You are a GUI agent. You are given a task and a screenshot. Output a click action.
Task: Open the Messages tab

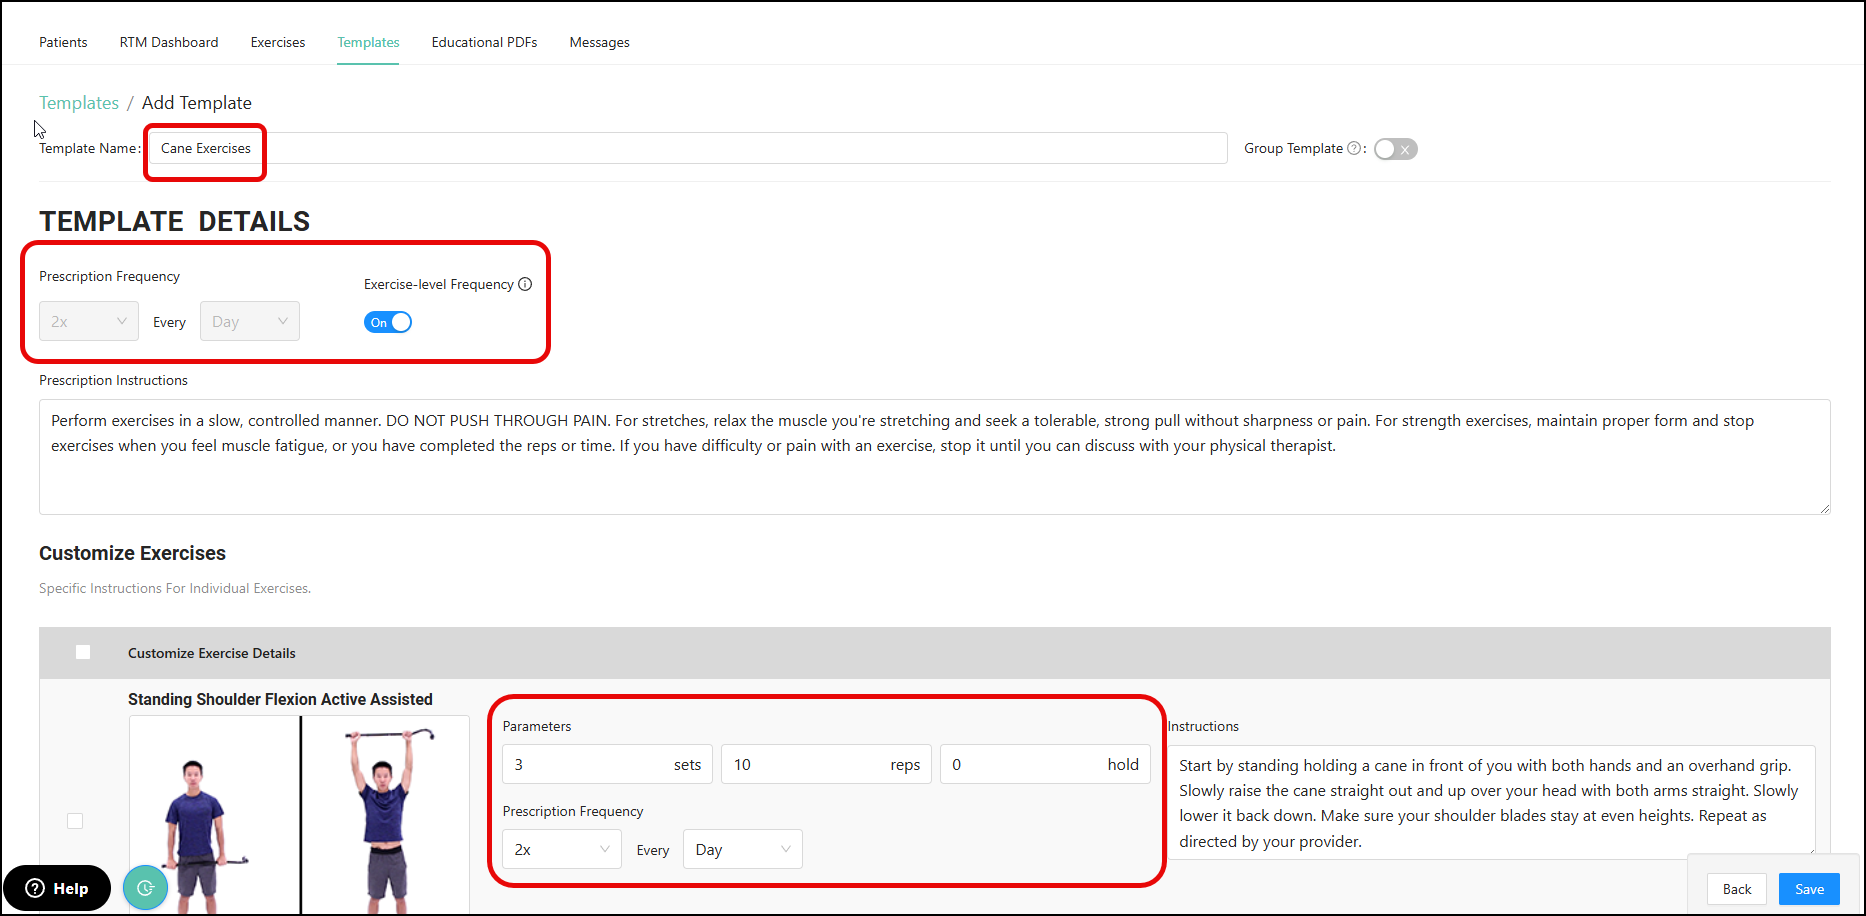point(599,42)
